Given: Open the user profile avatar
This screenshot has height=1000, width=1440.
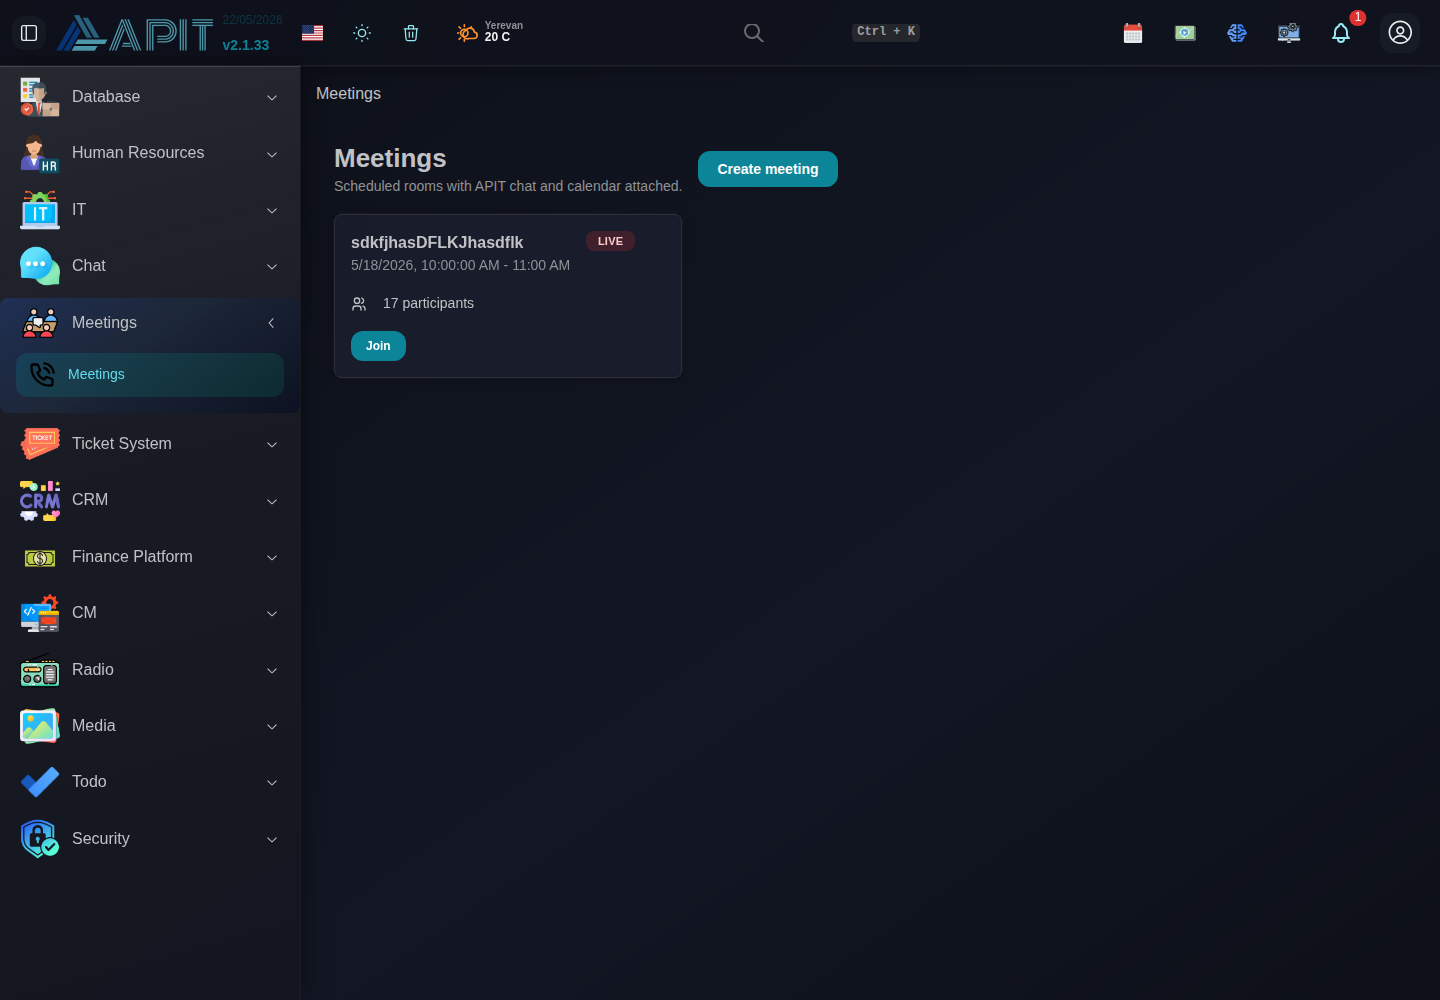Looking at the screenshot, I should 1400,33.
